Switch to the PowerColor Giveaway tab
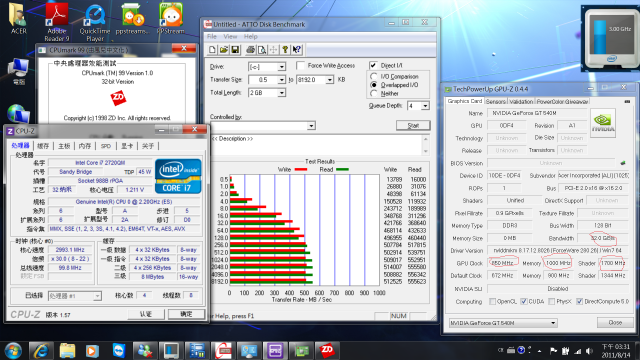Screen dimensions: 640x360 [562, 102]
